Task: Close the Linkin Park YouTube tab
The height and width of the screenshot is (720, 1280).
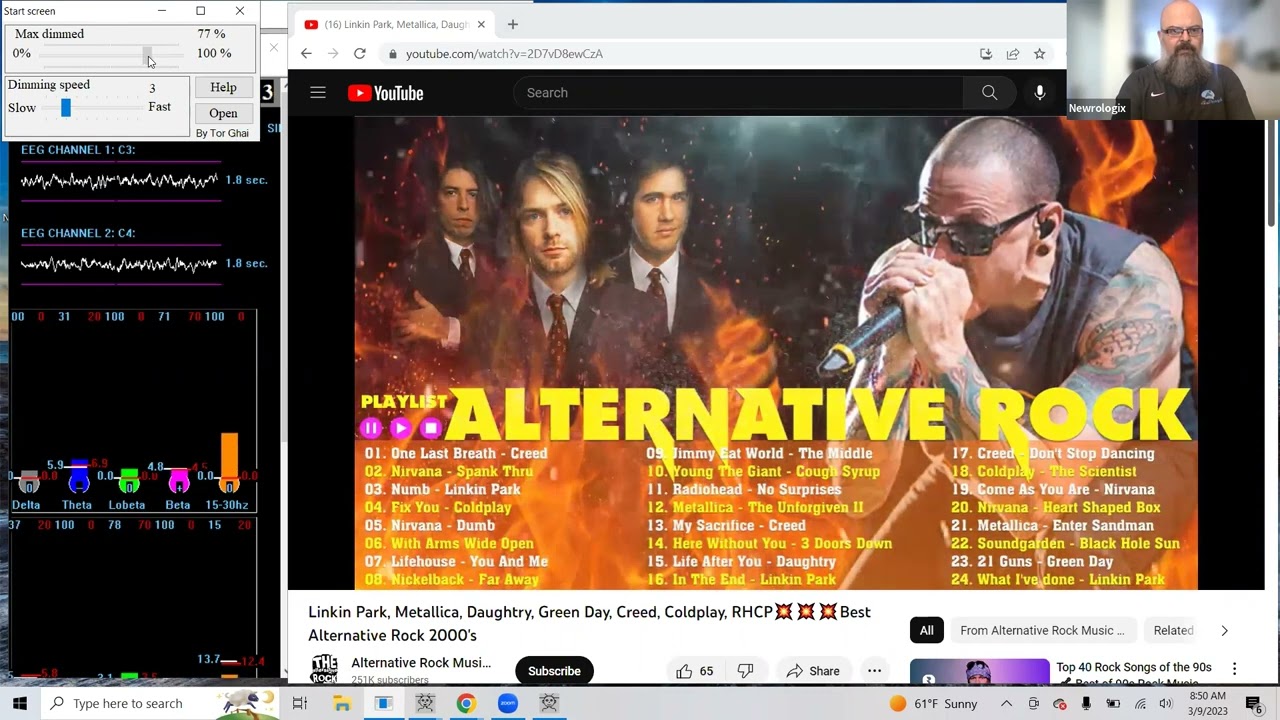Action: [x=481, y=24]
